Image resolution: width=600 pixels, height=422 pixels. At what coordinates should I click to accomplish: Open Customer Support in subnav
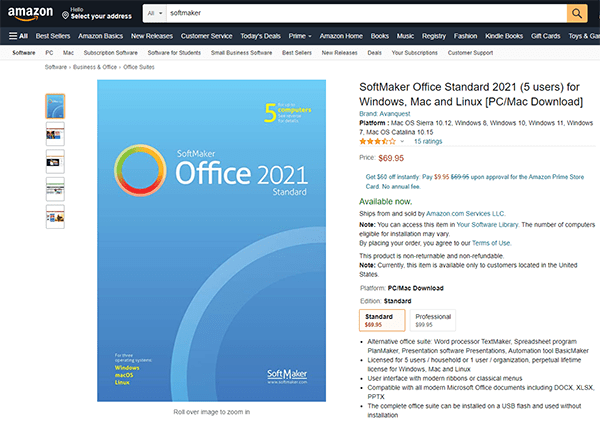pos(470,53)
